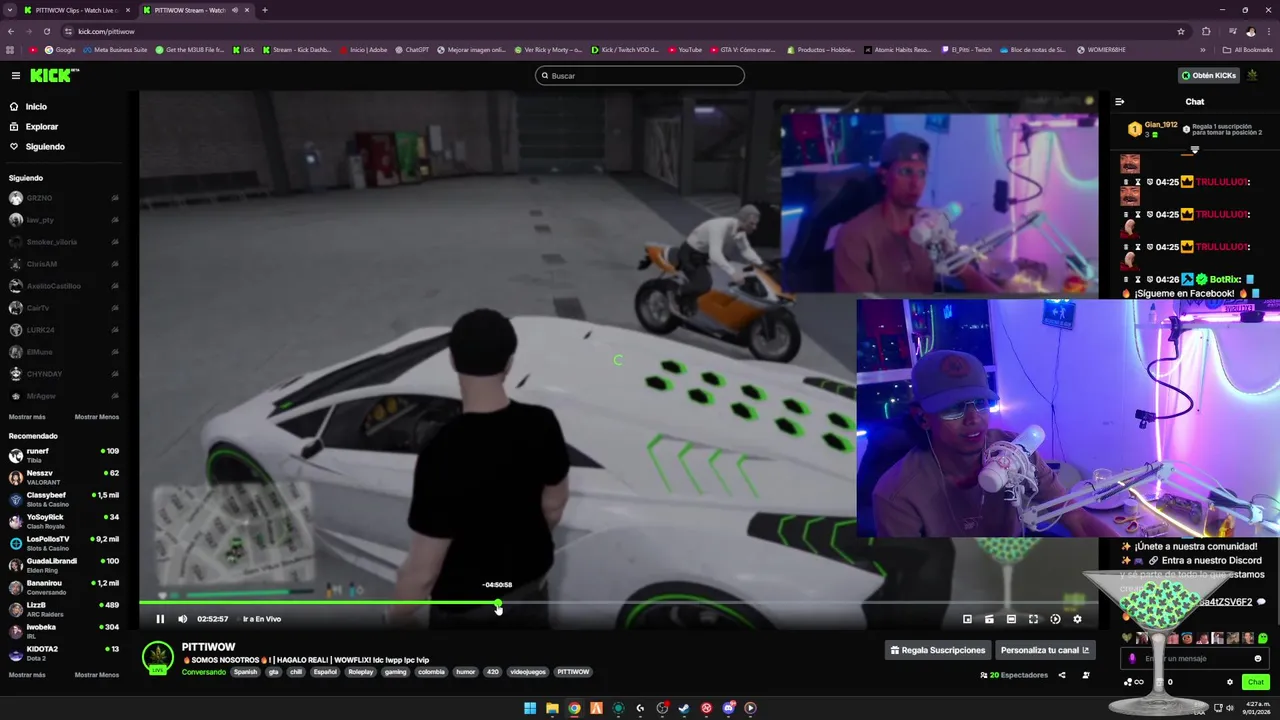The image size is (1280, 720).
Task: Pause the stream video
Action: tap(160, 619)
